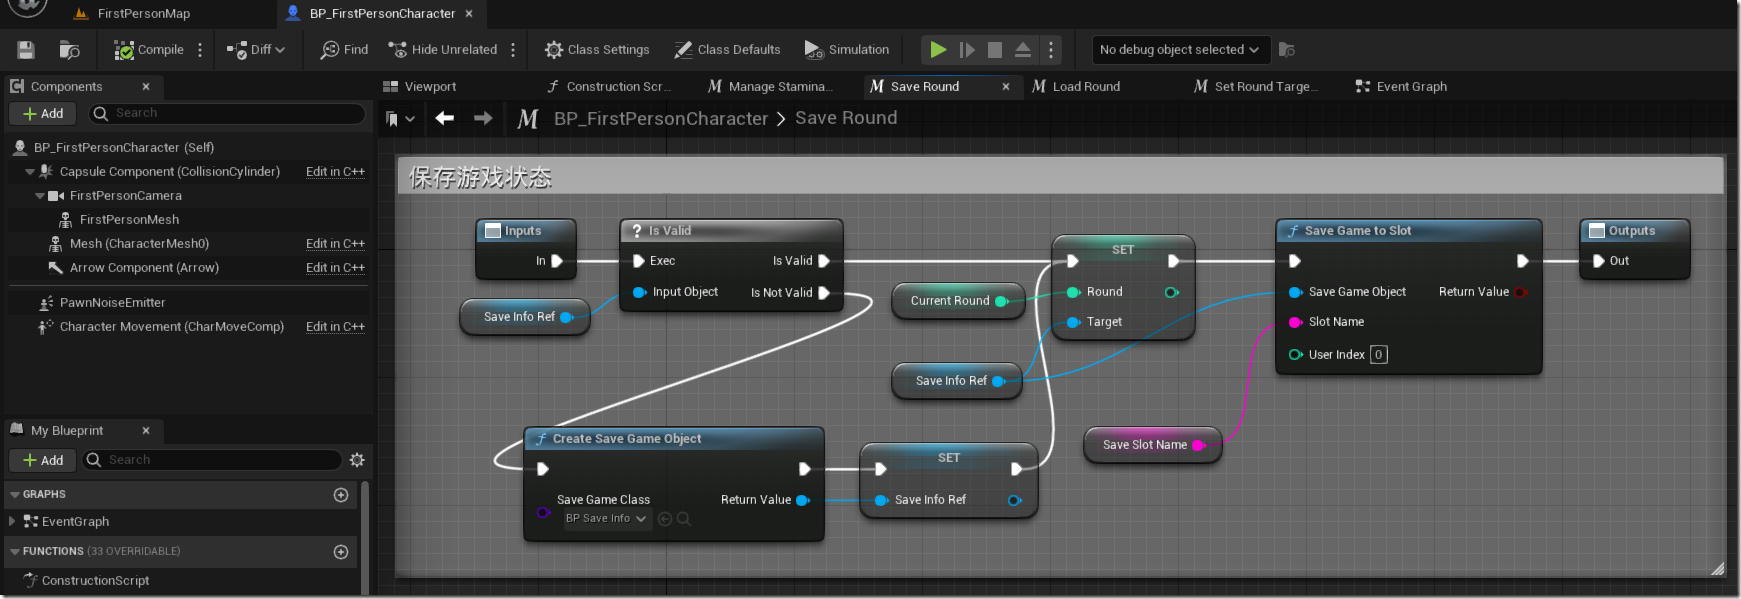Open My Blueprint settings gear
This screenshot has width=1741, height=599.
[357, 460]
